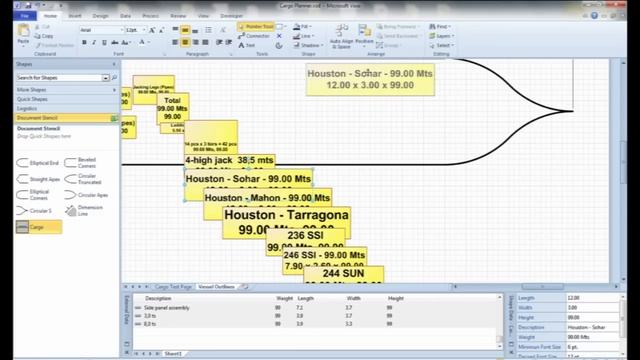Screen dimensions: 640x360
Task: Switch to the Insert ribbon tab
Action: pos(75,16)
